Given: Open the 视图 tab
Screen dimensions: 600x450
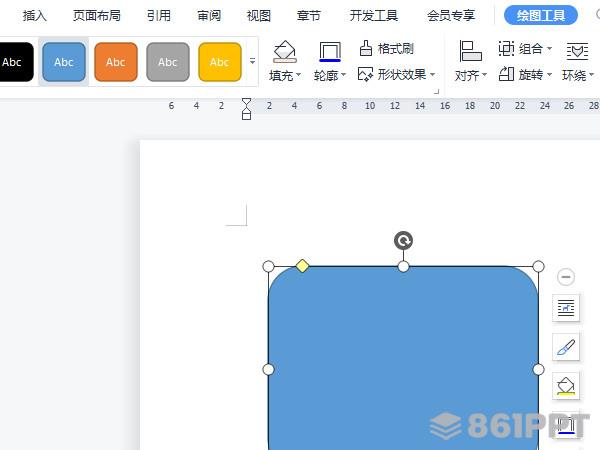Looking at the screenshot, I should (x=259, y=16).
